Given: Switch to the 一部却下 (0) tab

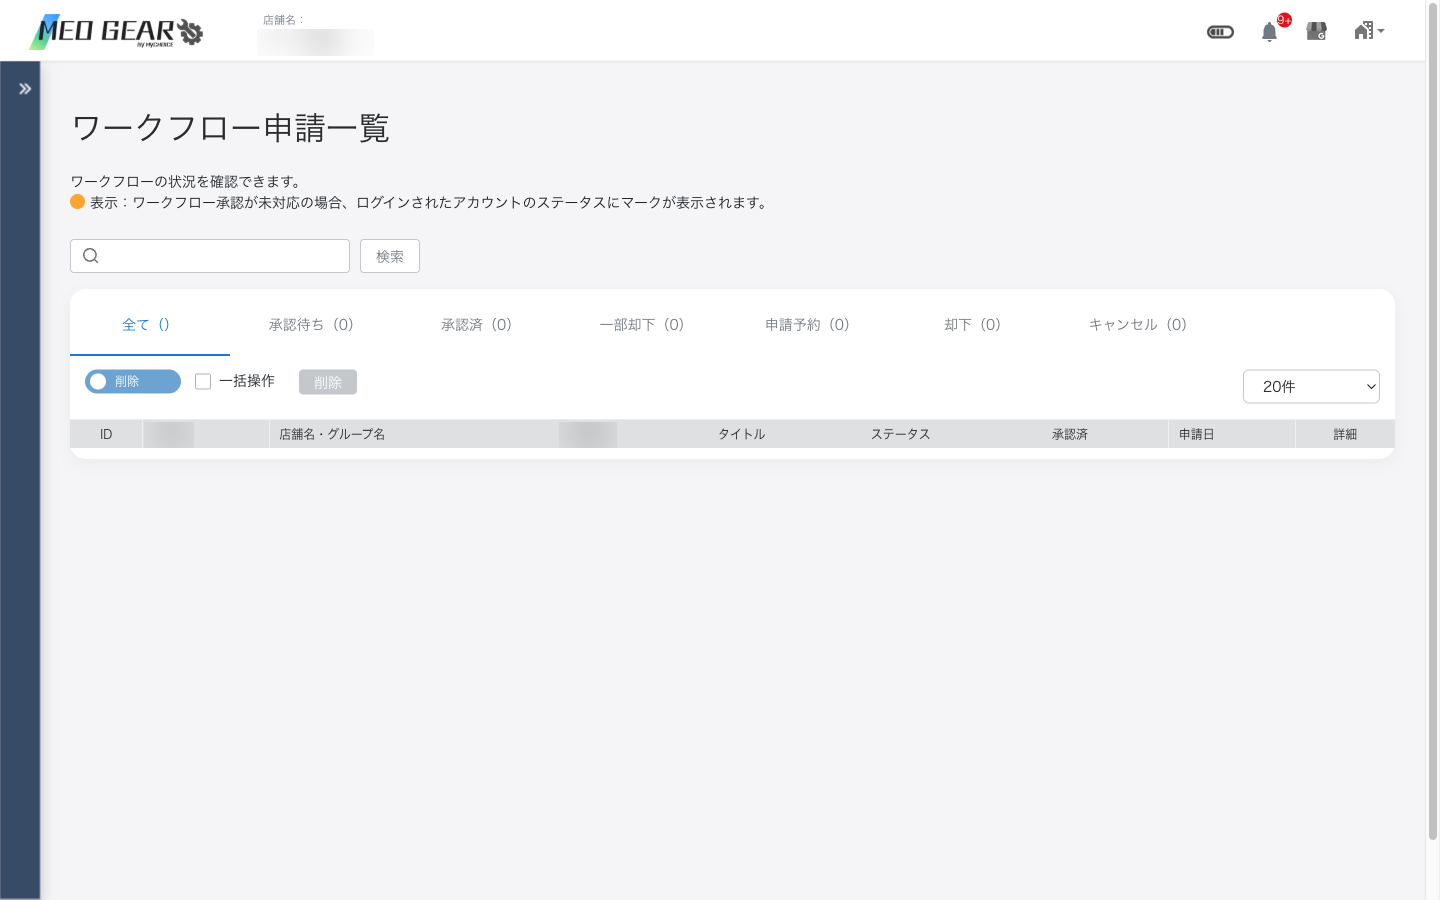Looking at the screenshot, I should point(642,324).
